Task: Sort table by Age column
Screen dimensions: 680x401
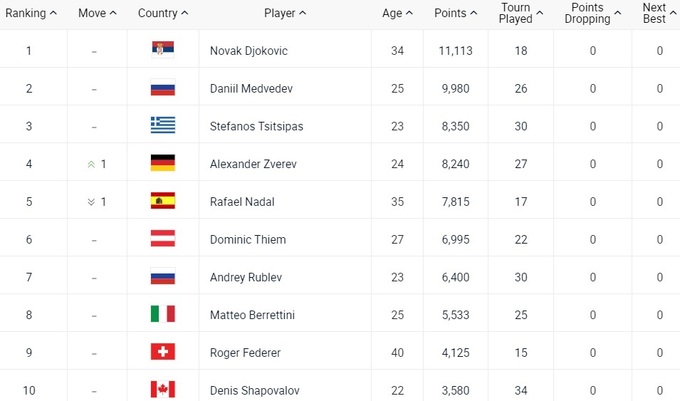Action: [x=397, y=13]
